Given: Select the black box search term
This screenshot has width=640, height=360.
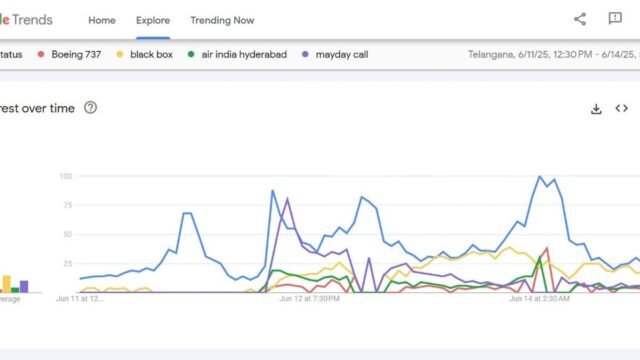Looking at the screenshot, I should pos(151,55).
